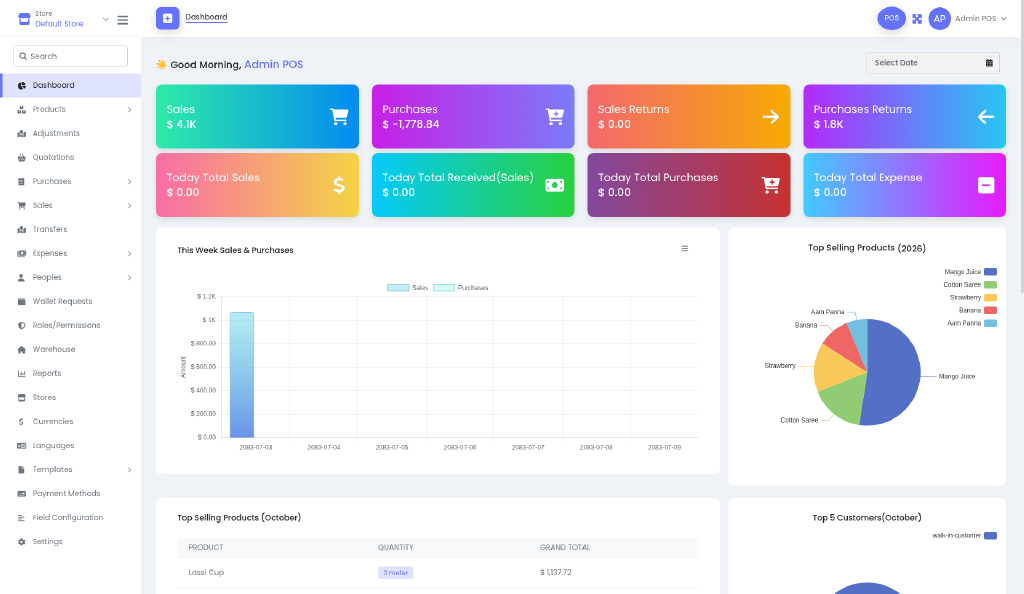Click the Purchases card cart-plus icon
This screenshot has height=594, width=1024.
point(554,117)
